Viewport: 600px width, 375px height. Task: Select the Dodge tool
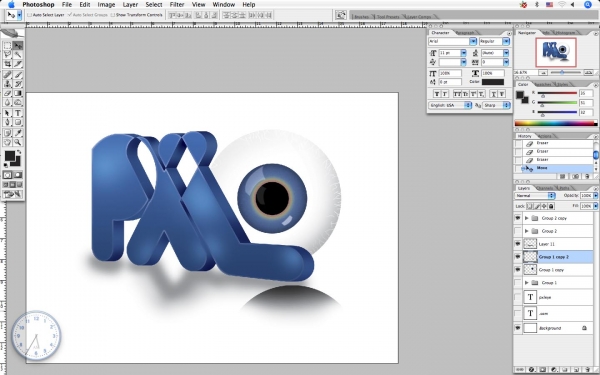(18, 102)
